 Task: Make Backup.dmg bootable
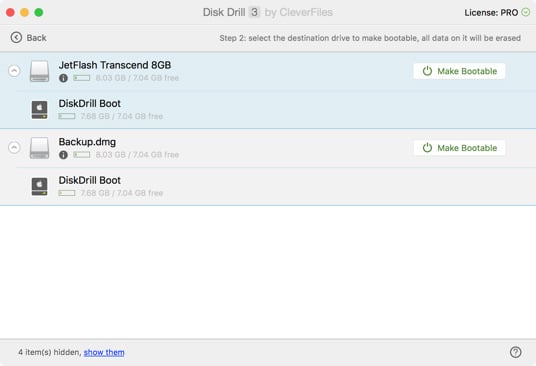(x=459, y=148)
